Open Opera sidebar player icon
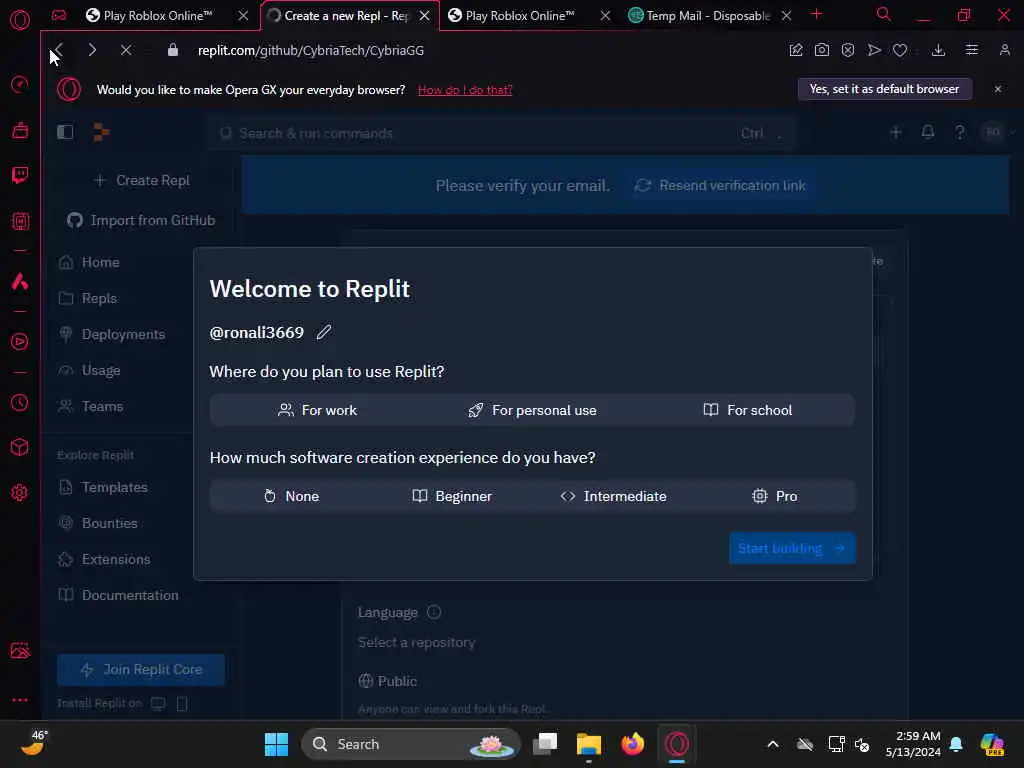The height and width of the screenshot is (768, 1024). click(x=20, y=342)
